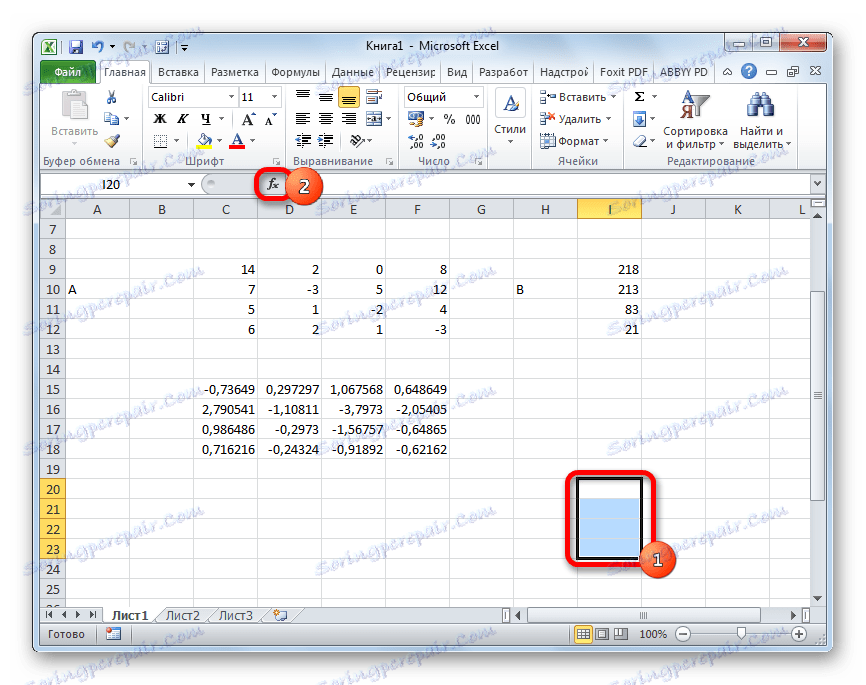Click the Insert Function fx button
The height and width of the screenshot is (685, 866).
273,184
